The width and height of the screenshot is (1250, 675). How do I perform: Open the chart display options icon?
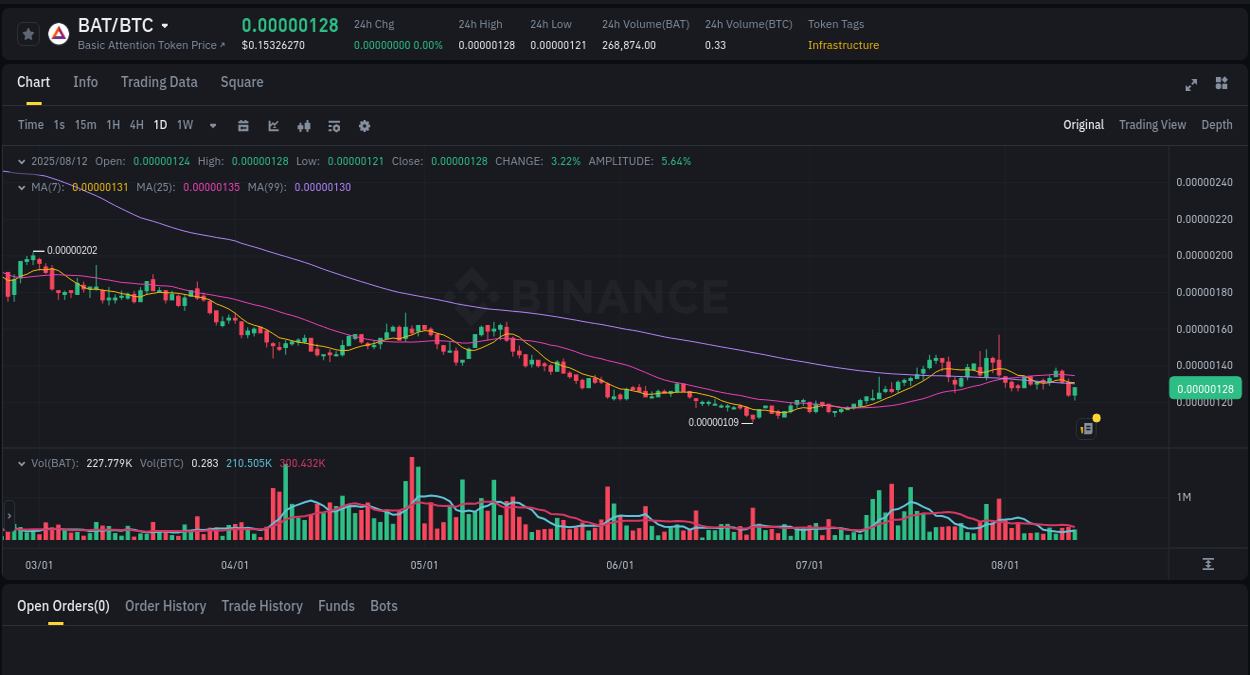coord(334,126)
